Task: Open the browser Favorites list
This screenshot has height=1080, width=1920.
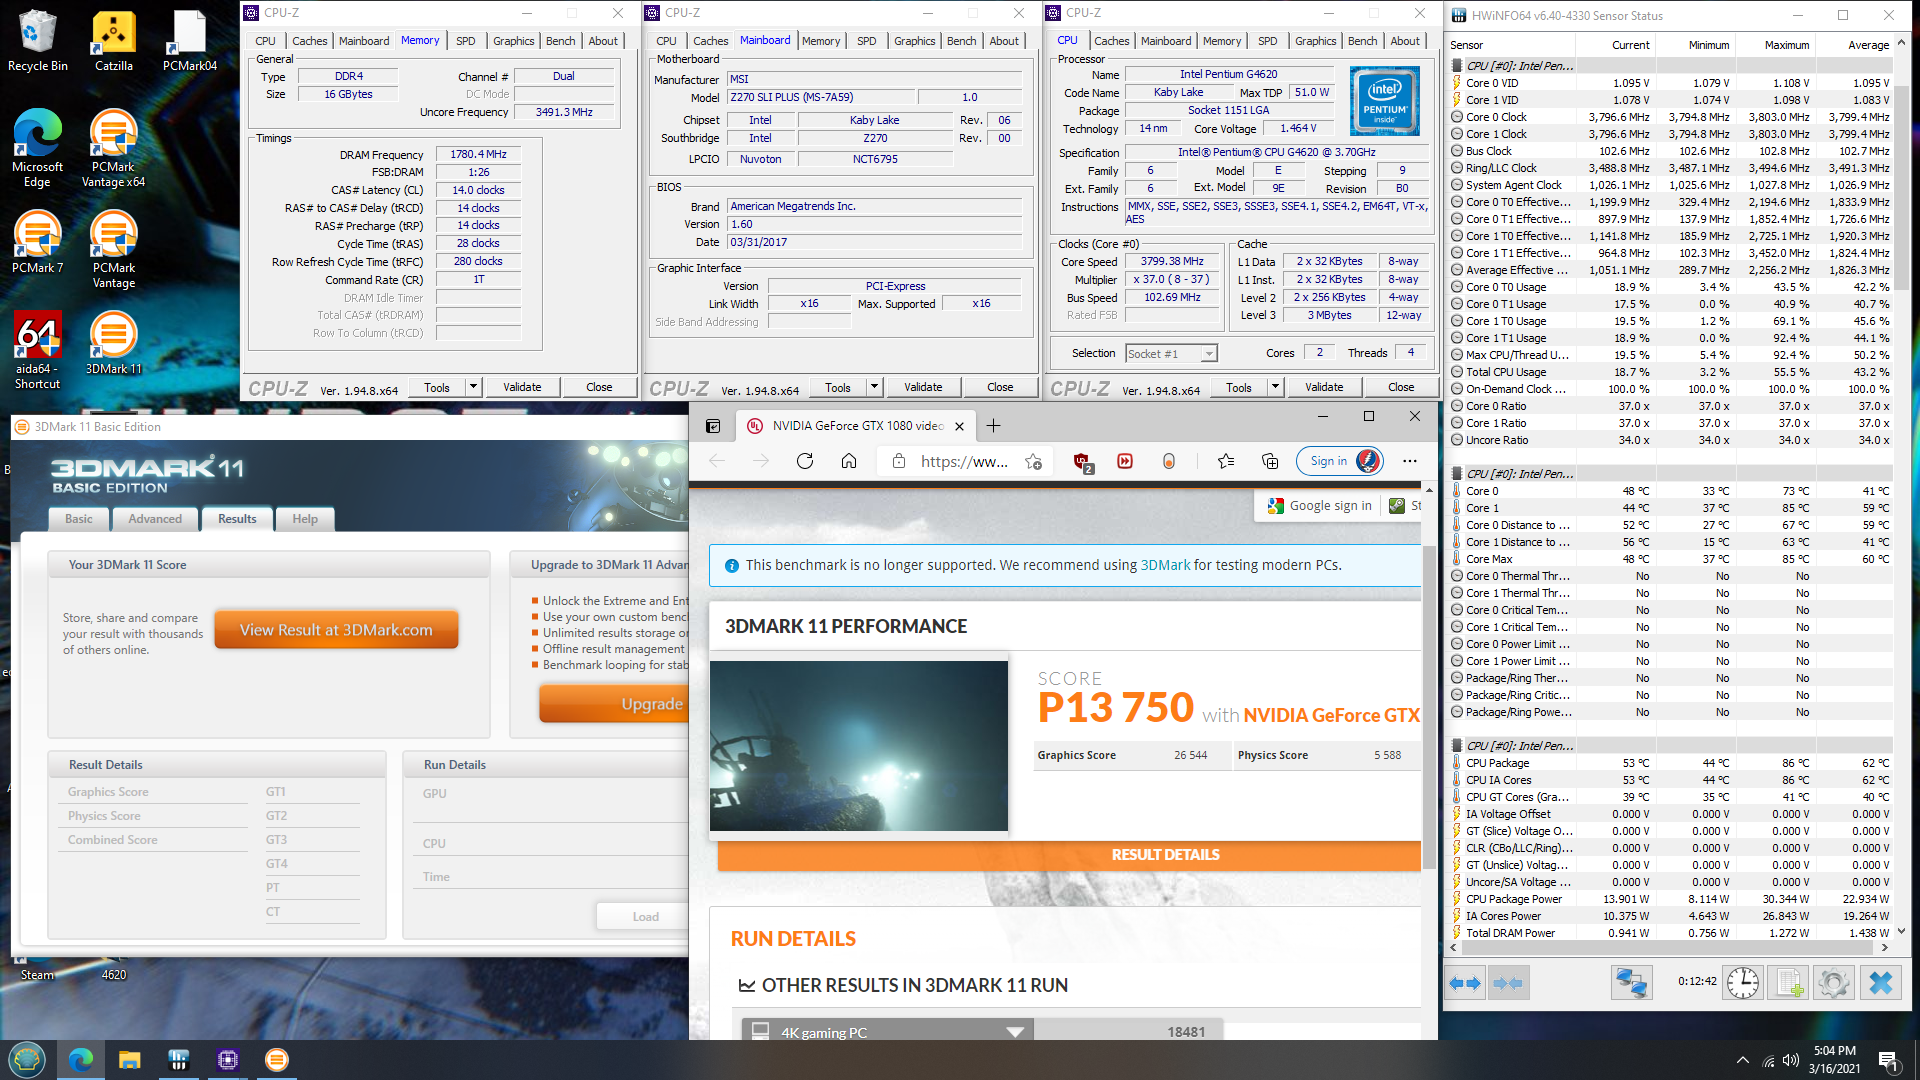Action: (x=1226, y=461)
